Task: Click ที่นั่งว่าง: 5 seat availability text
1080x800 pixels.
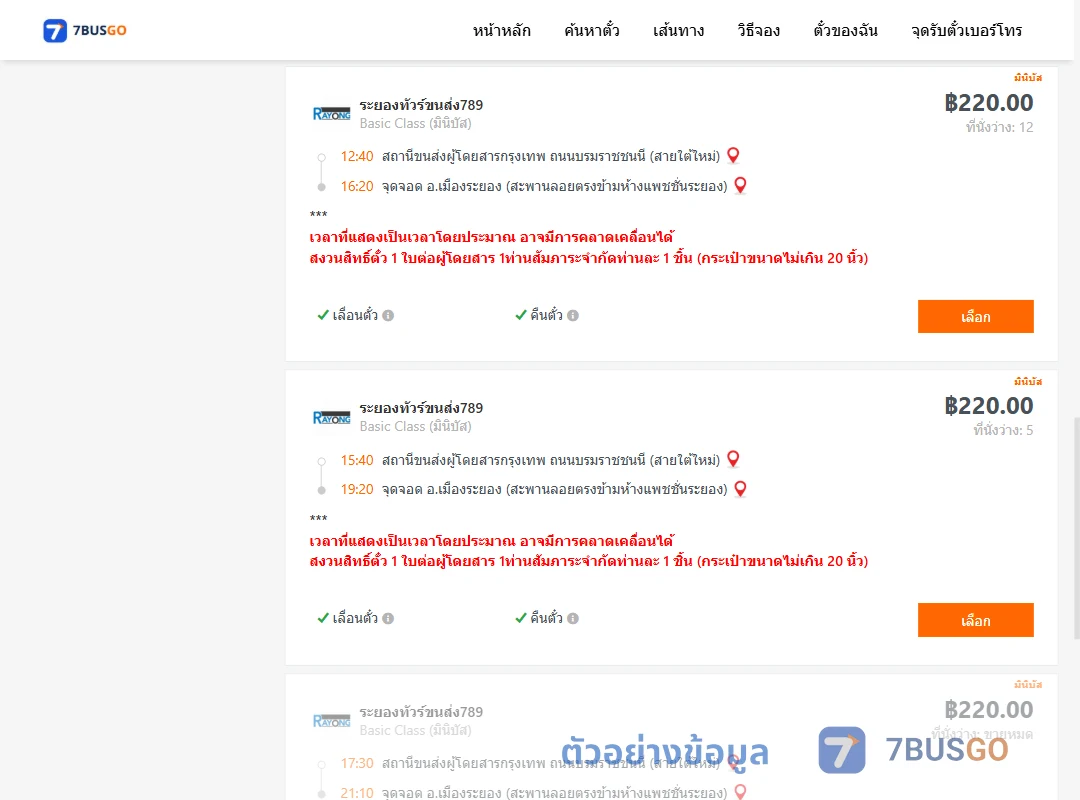Action: [1003, 430]
